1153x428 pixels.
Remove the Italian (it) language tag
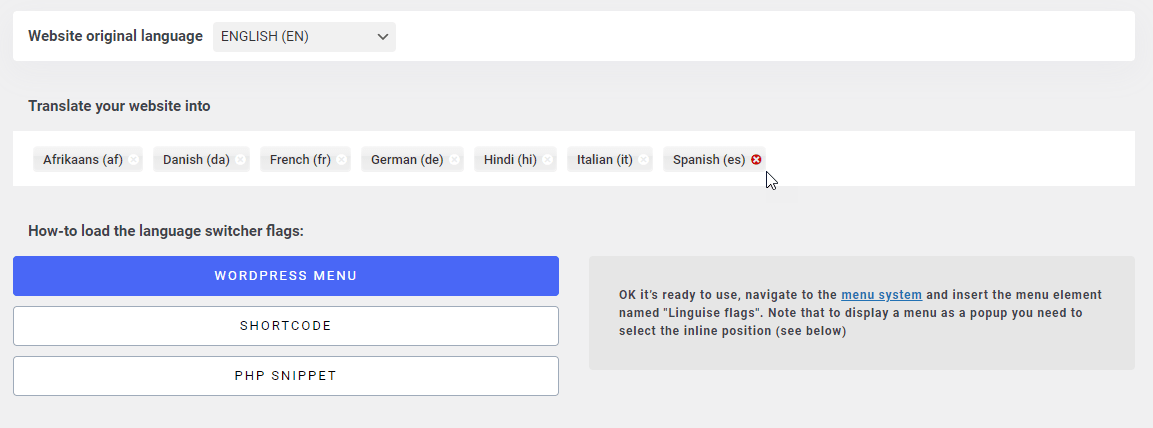(644, 160)
